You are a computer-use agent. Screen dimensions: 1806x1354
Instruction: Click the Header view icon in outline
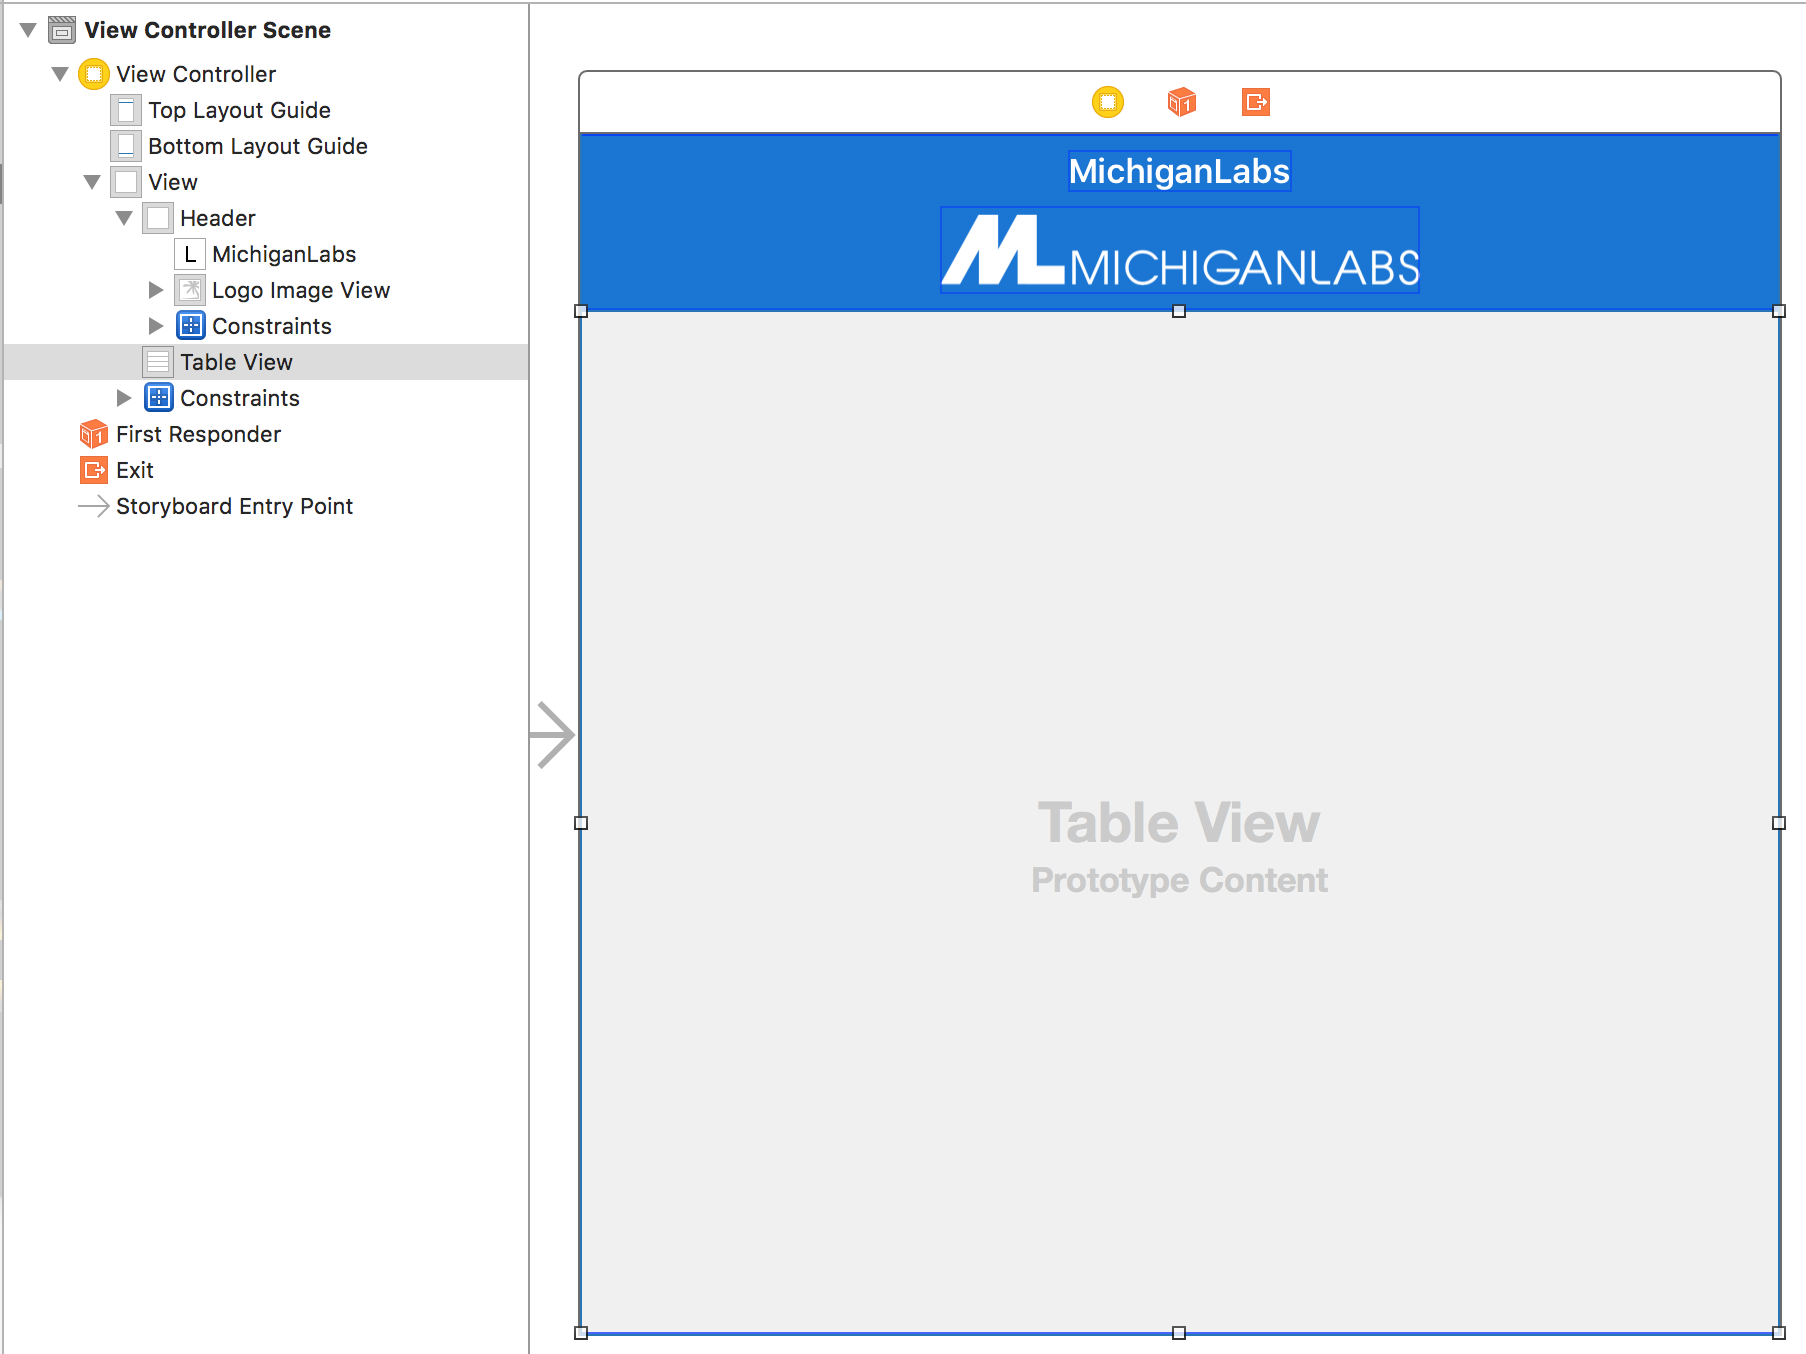click(158, 218)
